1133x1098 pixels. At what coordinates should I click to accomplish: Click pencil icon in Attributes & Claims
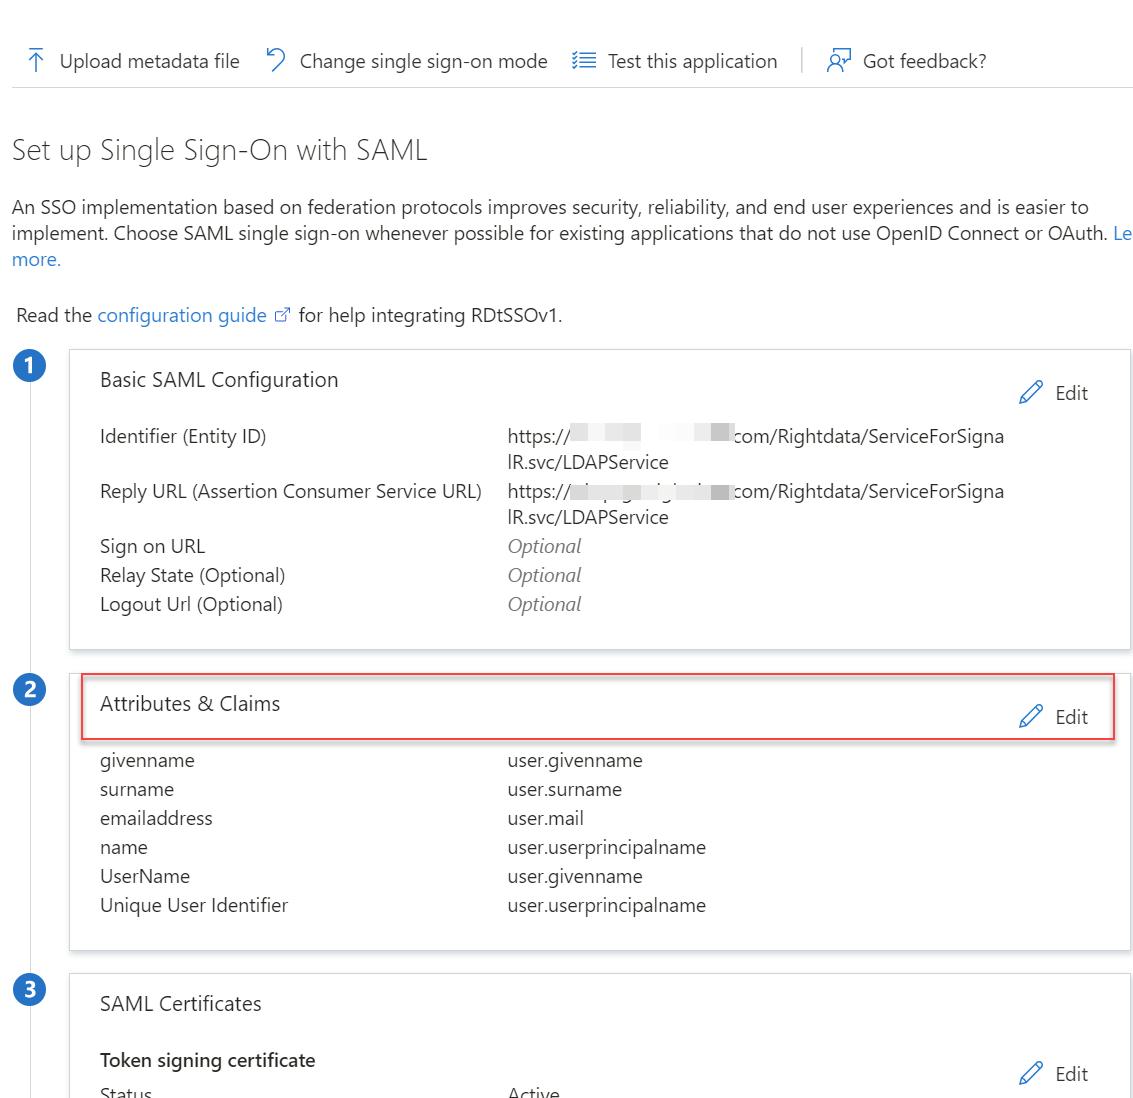click(x=1031, y=716)
